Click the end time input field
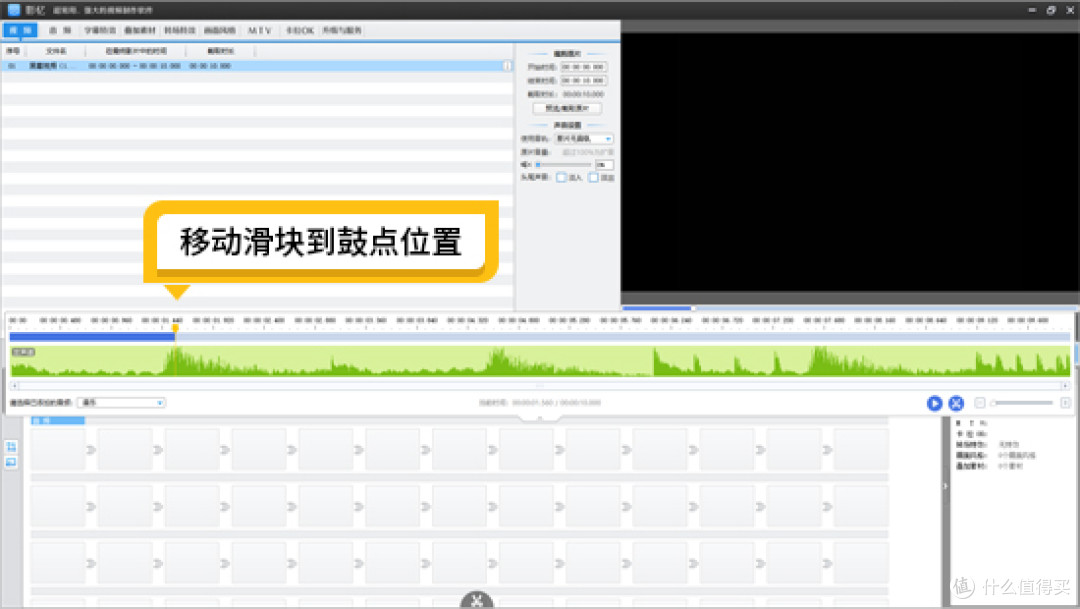Image resolution: width=1080 pixels, height=609 pixels. pos(583,81)
